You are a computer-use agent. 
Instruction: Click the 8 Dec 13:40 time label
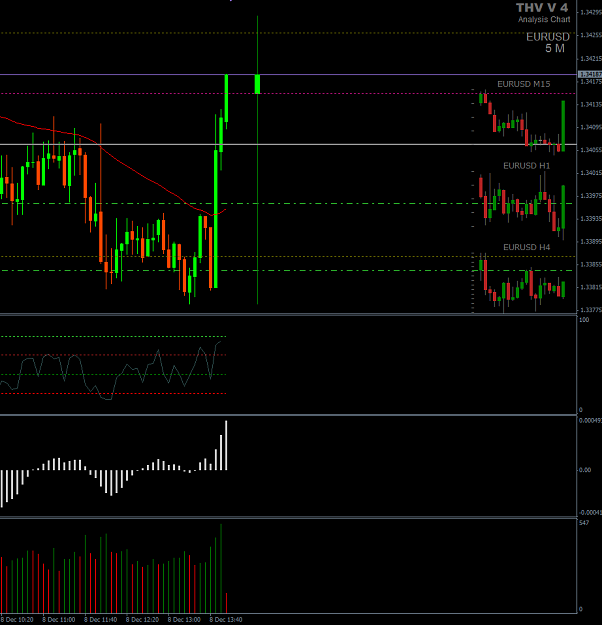(226, 620)
